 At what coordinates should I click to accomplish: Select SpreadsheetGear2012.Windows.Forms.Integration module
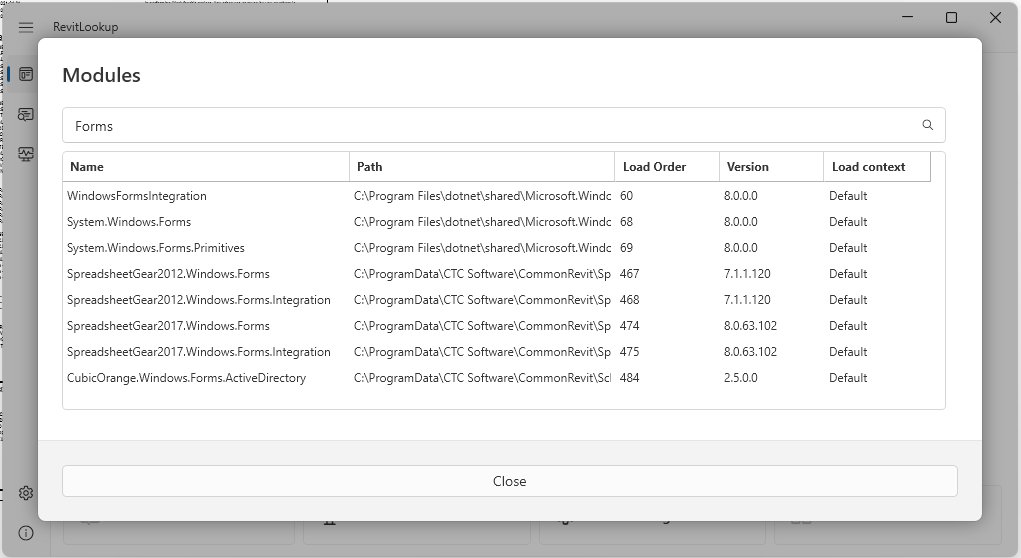199,300
